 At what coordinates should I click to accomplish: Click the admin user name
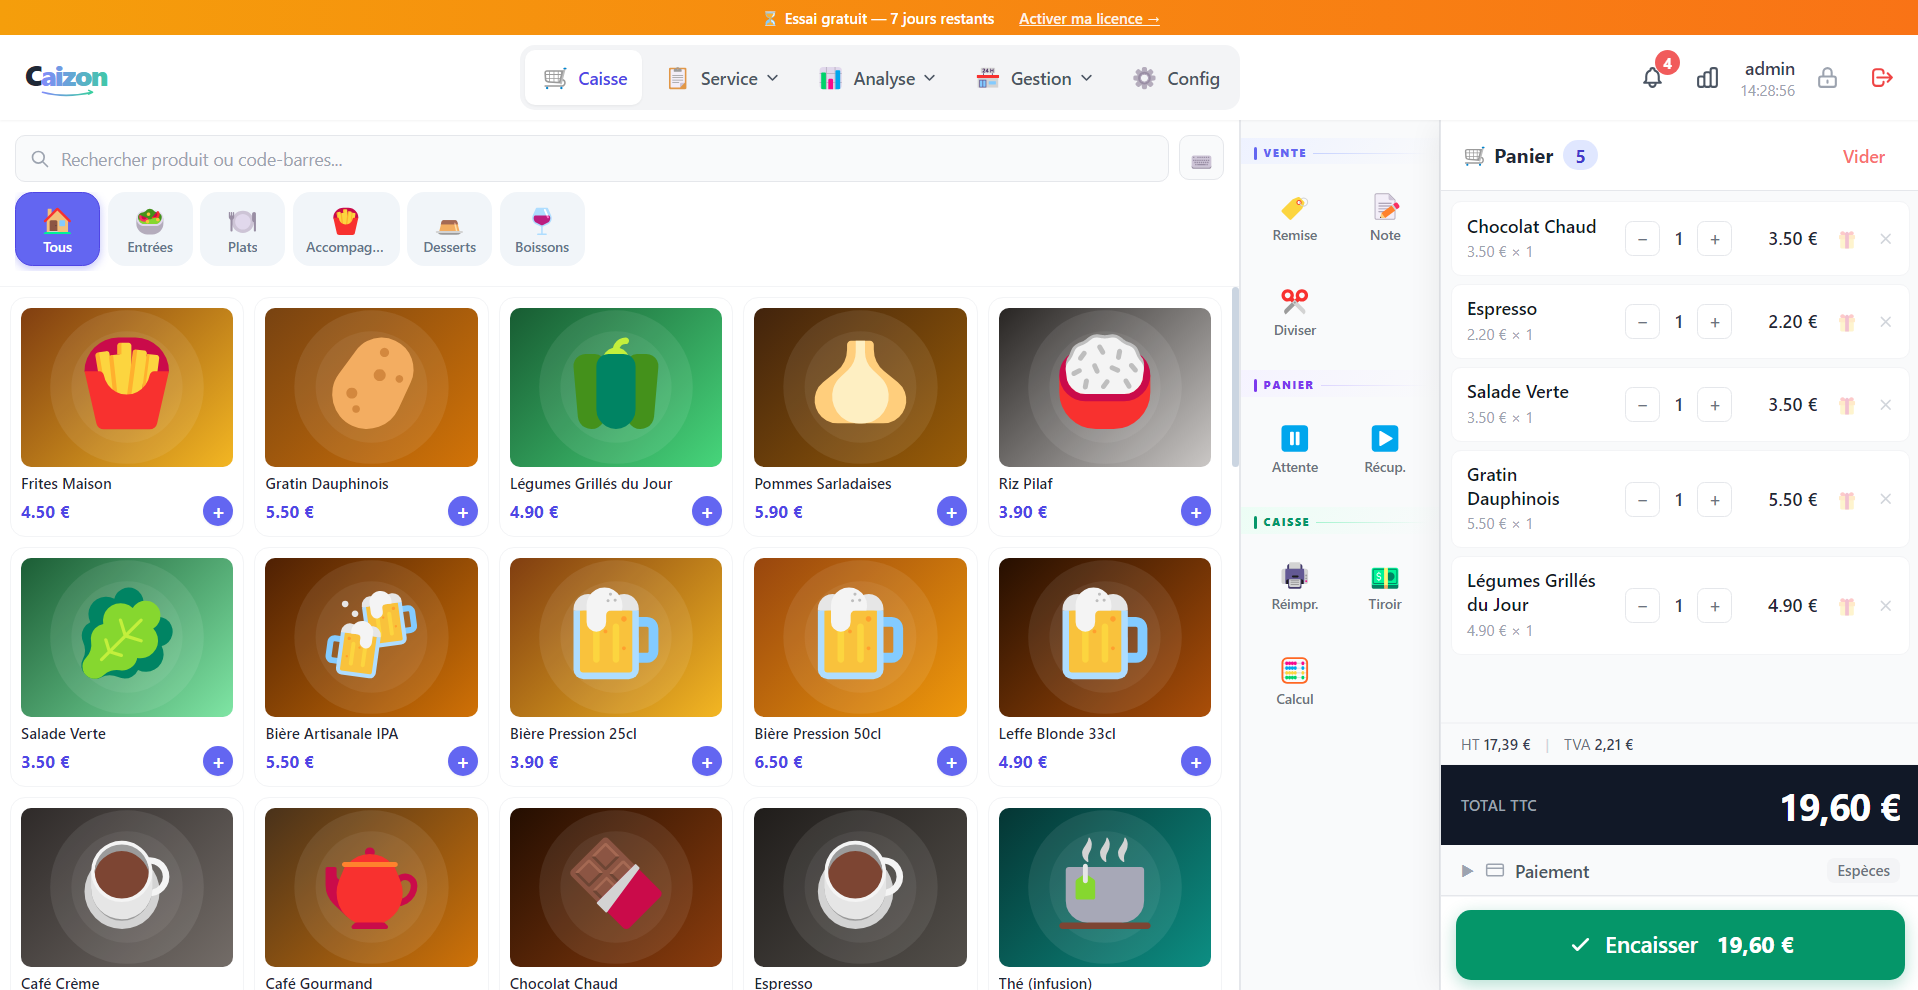[1769, 69]
